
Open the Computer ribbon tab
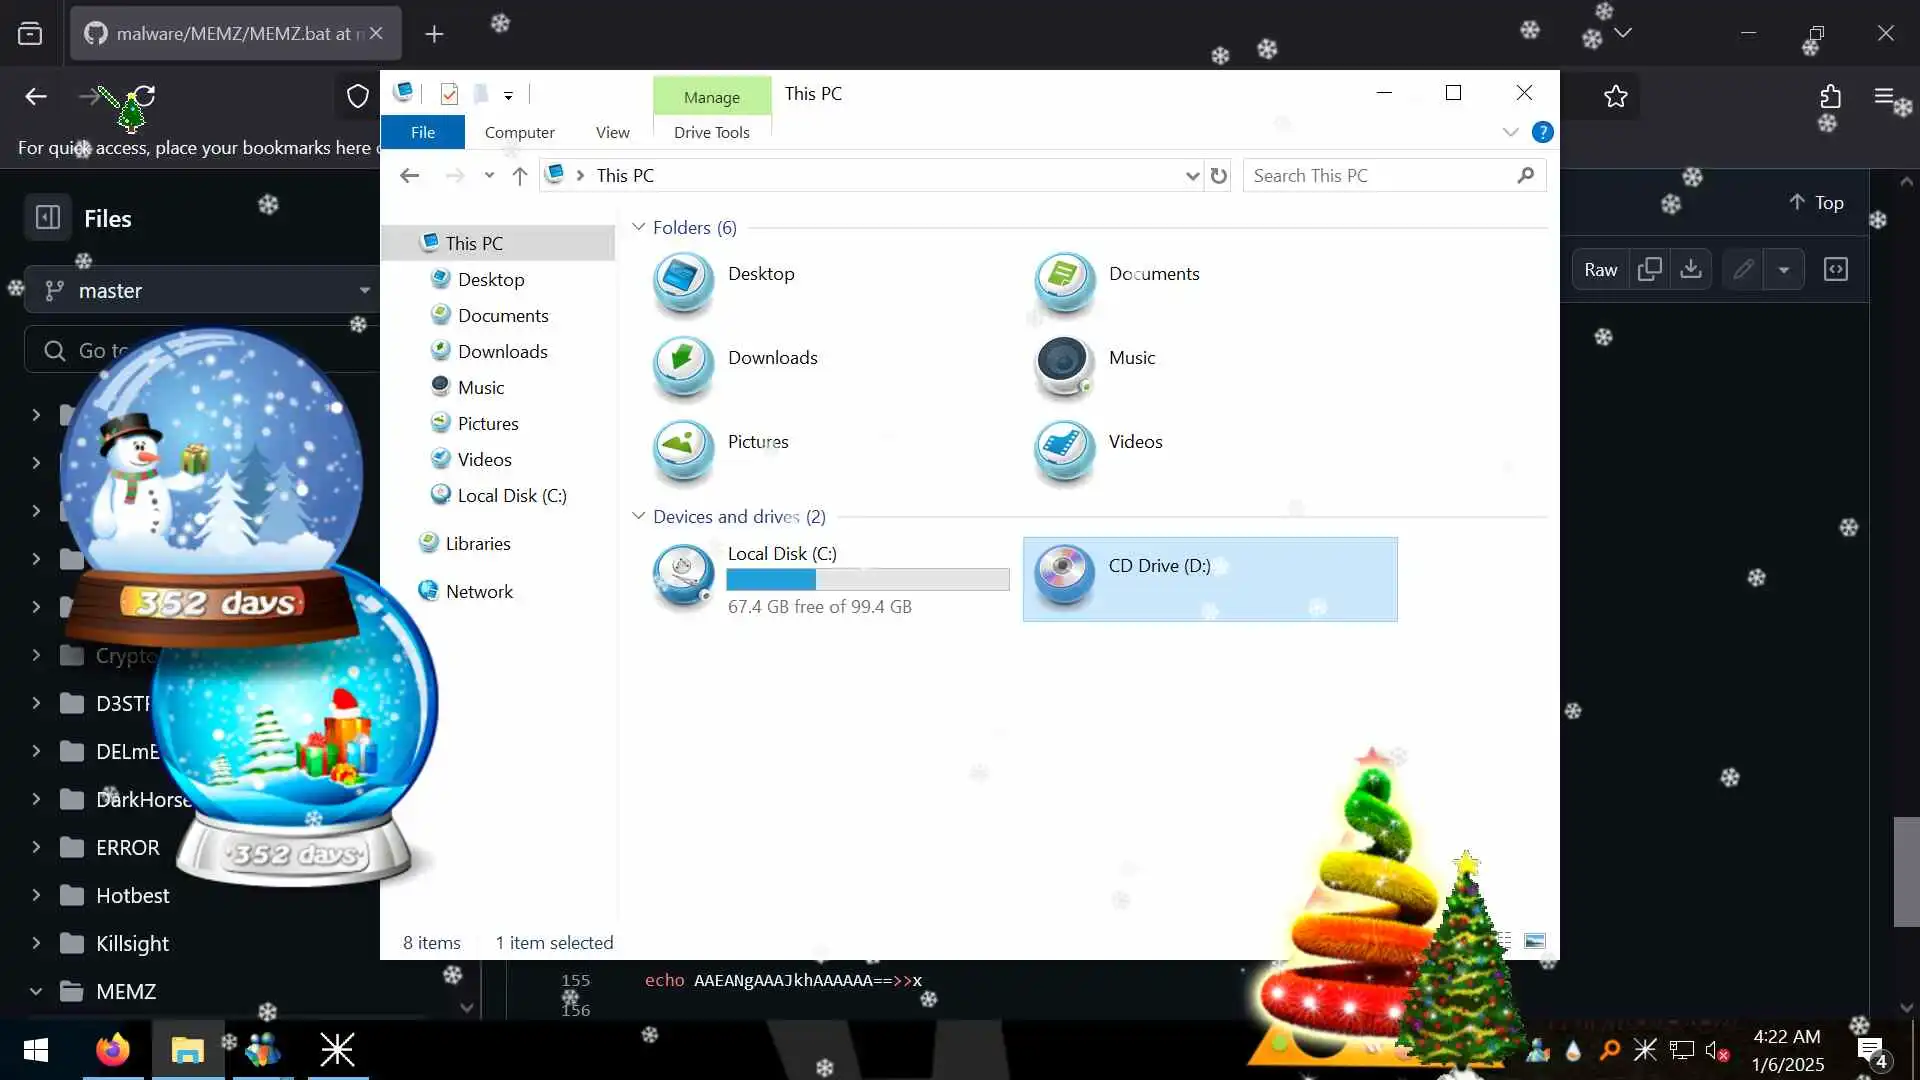pyautogui.click(x=519, y=132)
